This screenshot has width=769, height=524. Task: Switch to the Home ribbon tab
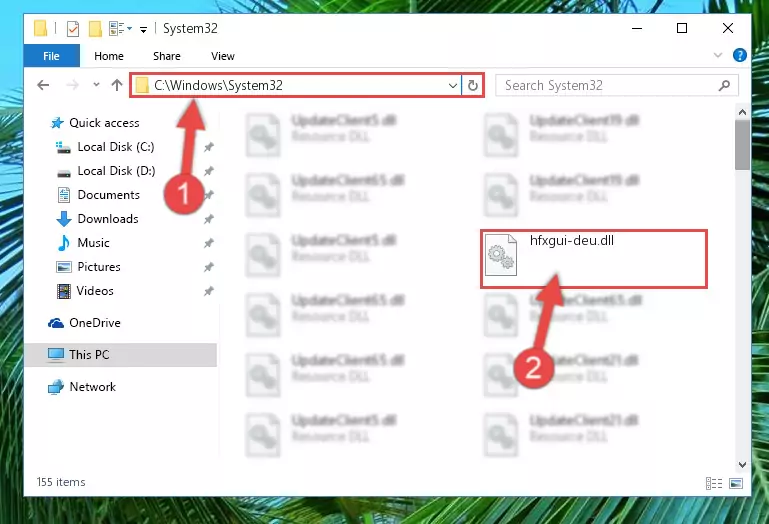tap(109, 56)
